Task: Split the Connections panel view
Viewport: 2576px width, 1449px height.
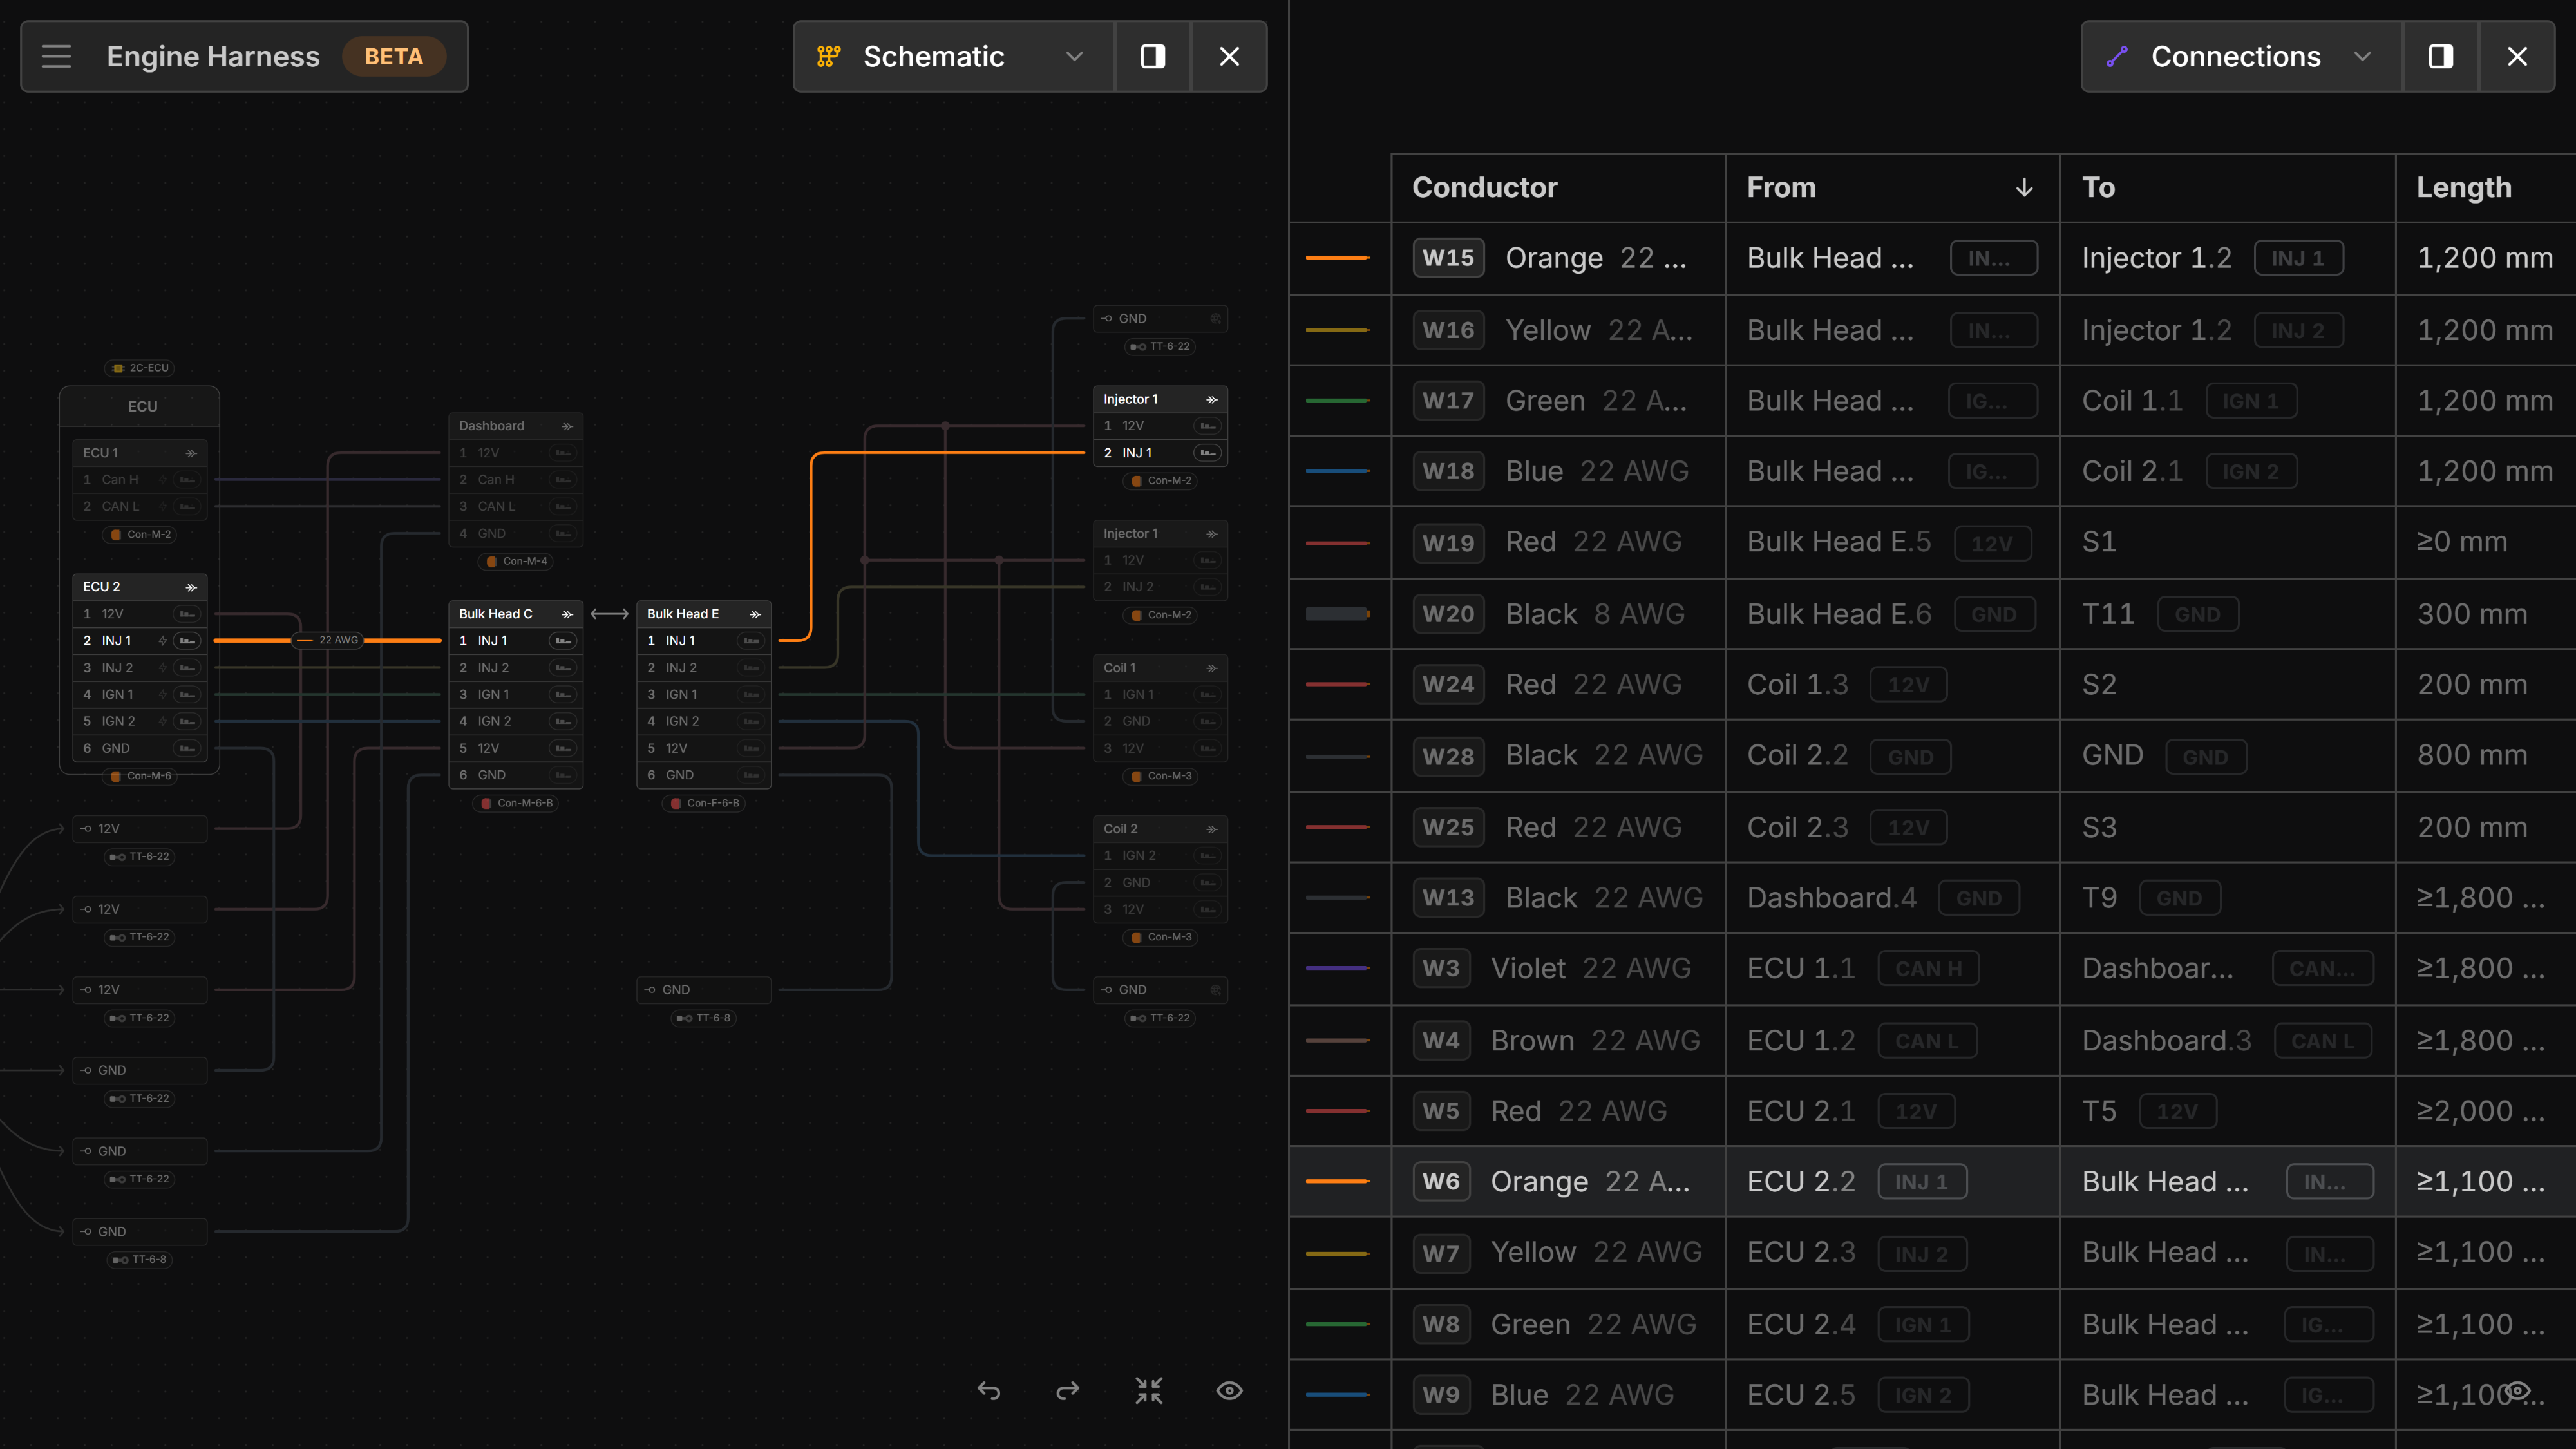Action: click(x=2440, y=56)
